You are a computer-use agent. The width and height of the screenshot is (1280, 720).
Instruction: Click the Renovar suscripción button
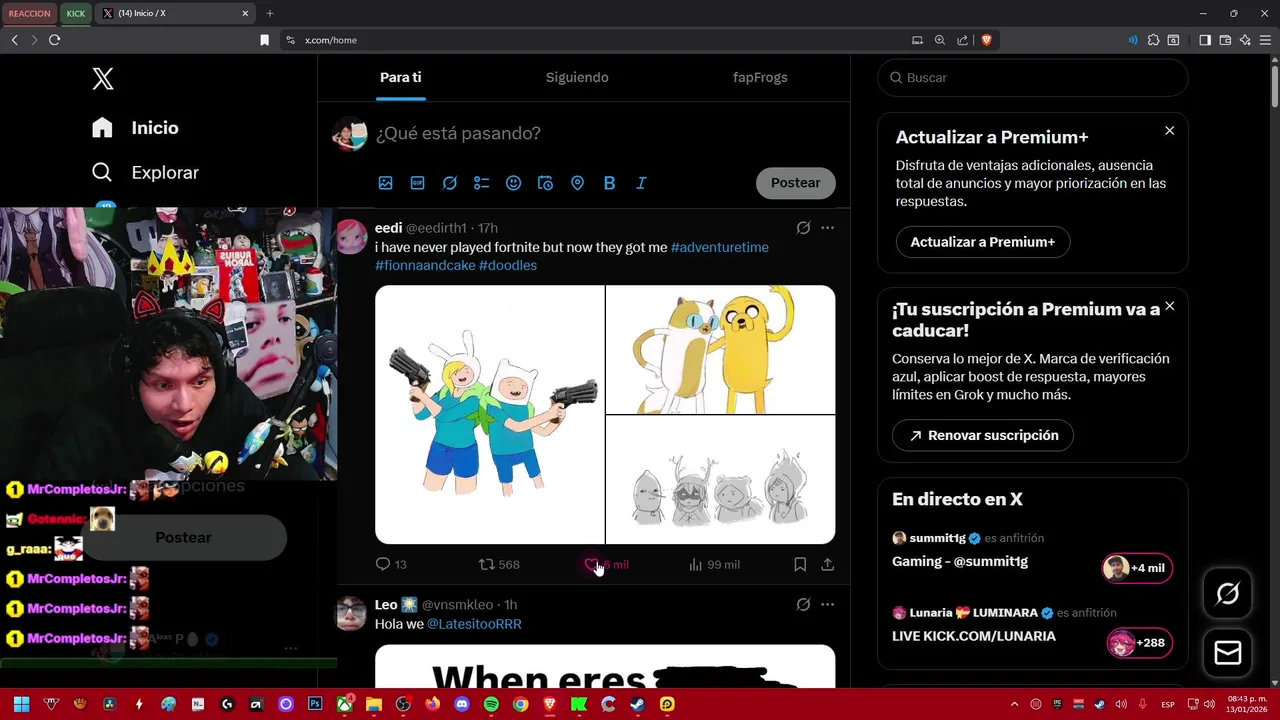coord(983,436)
